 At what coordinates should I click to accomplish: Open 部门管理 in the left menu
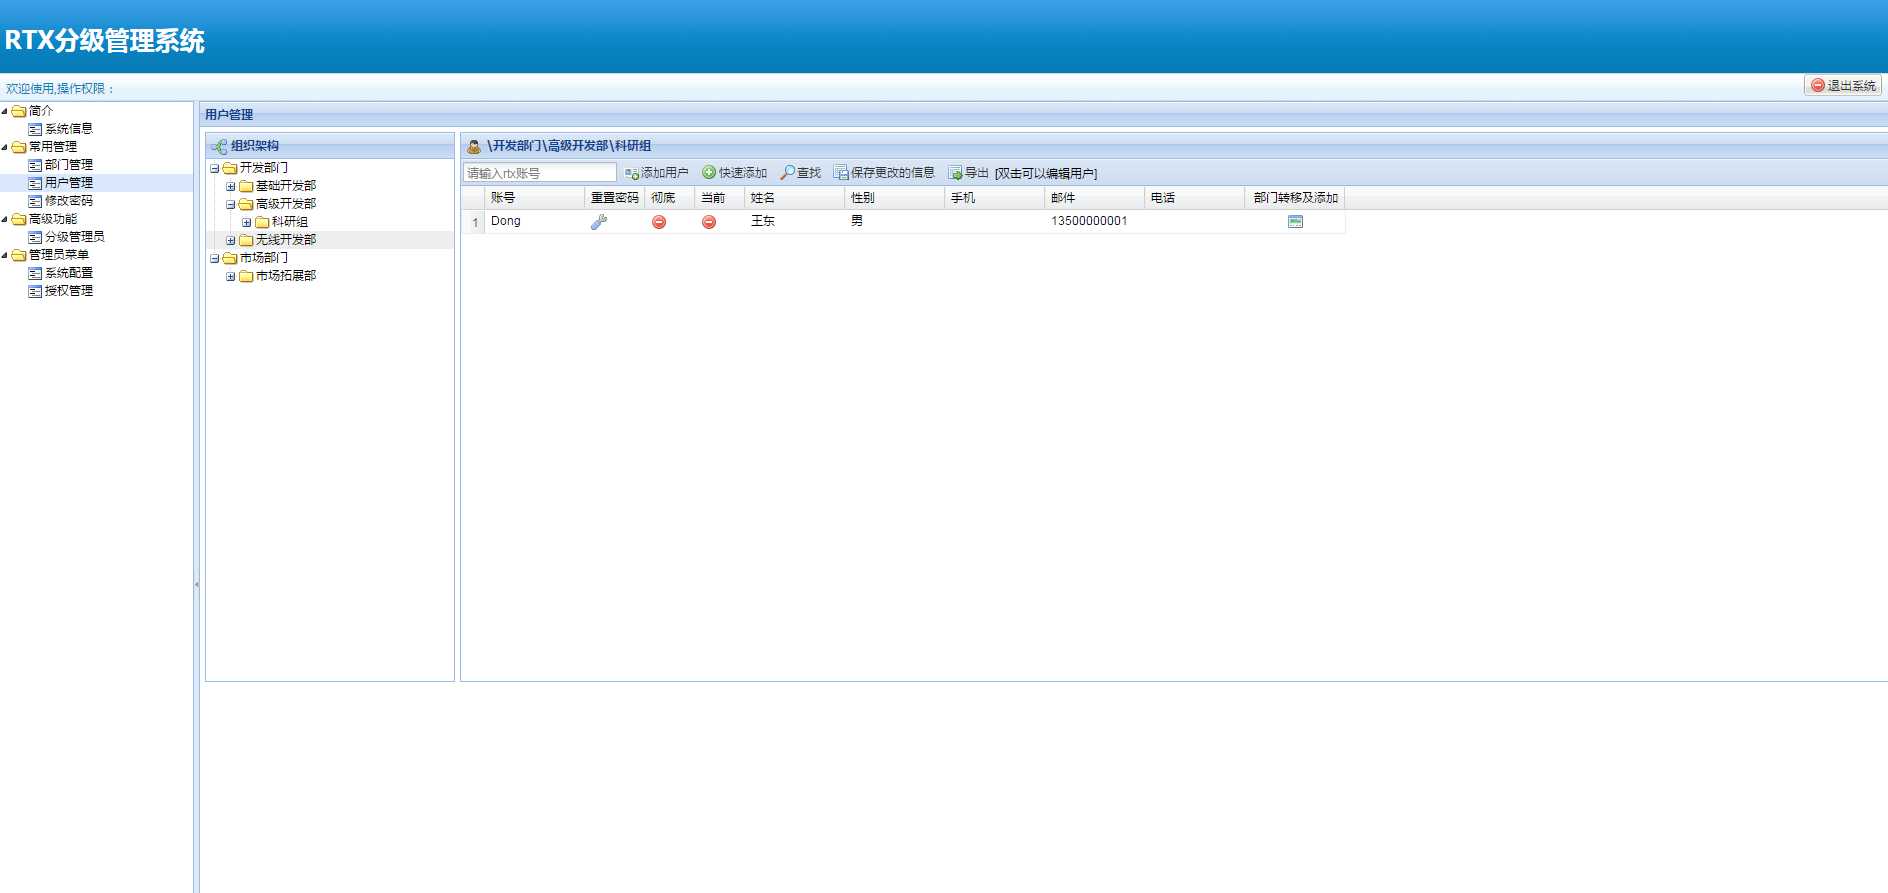tap(68, 165)
